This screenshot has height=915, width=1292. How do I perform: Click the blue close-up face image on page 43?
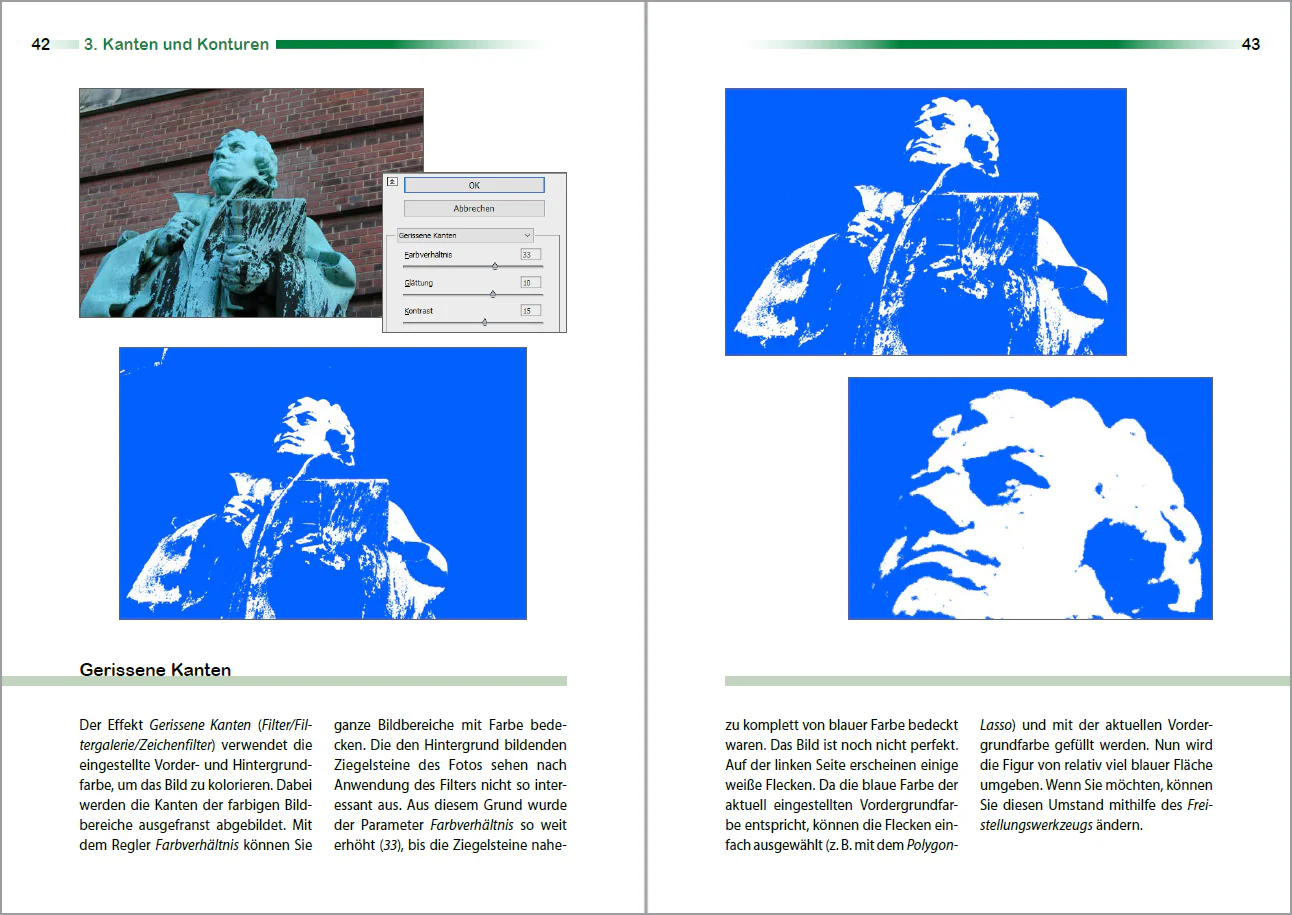click(1030, 498)
